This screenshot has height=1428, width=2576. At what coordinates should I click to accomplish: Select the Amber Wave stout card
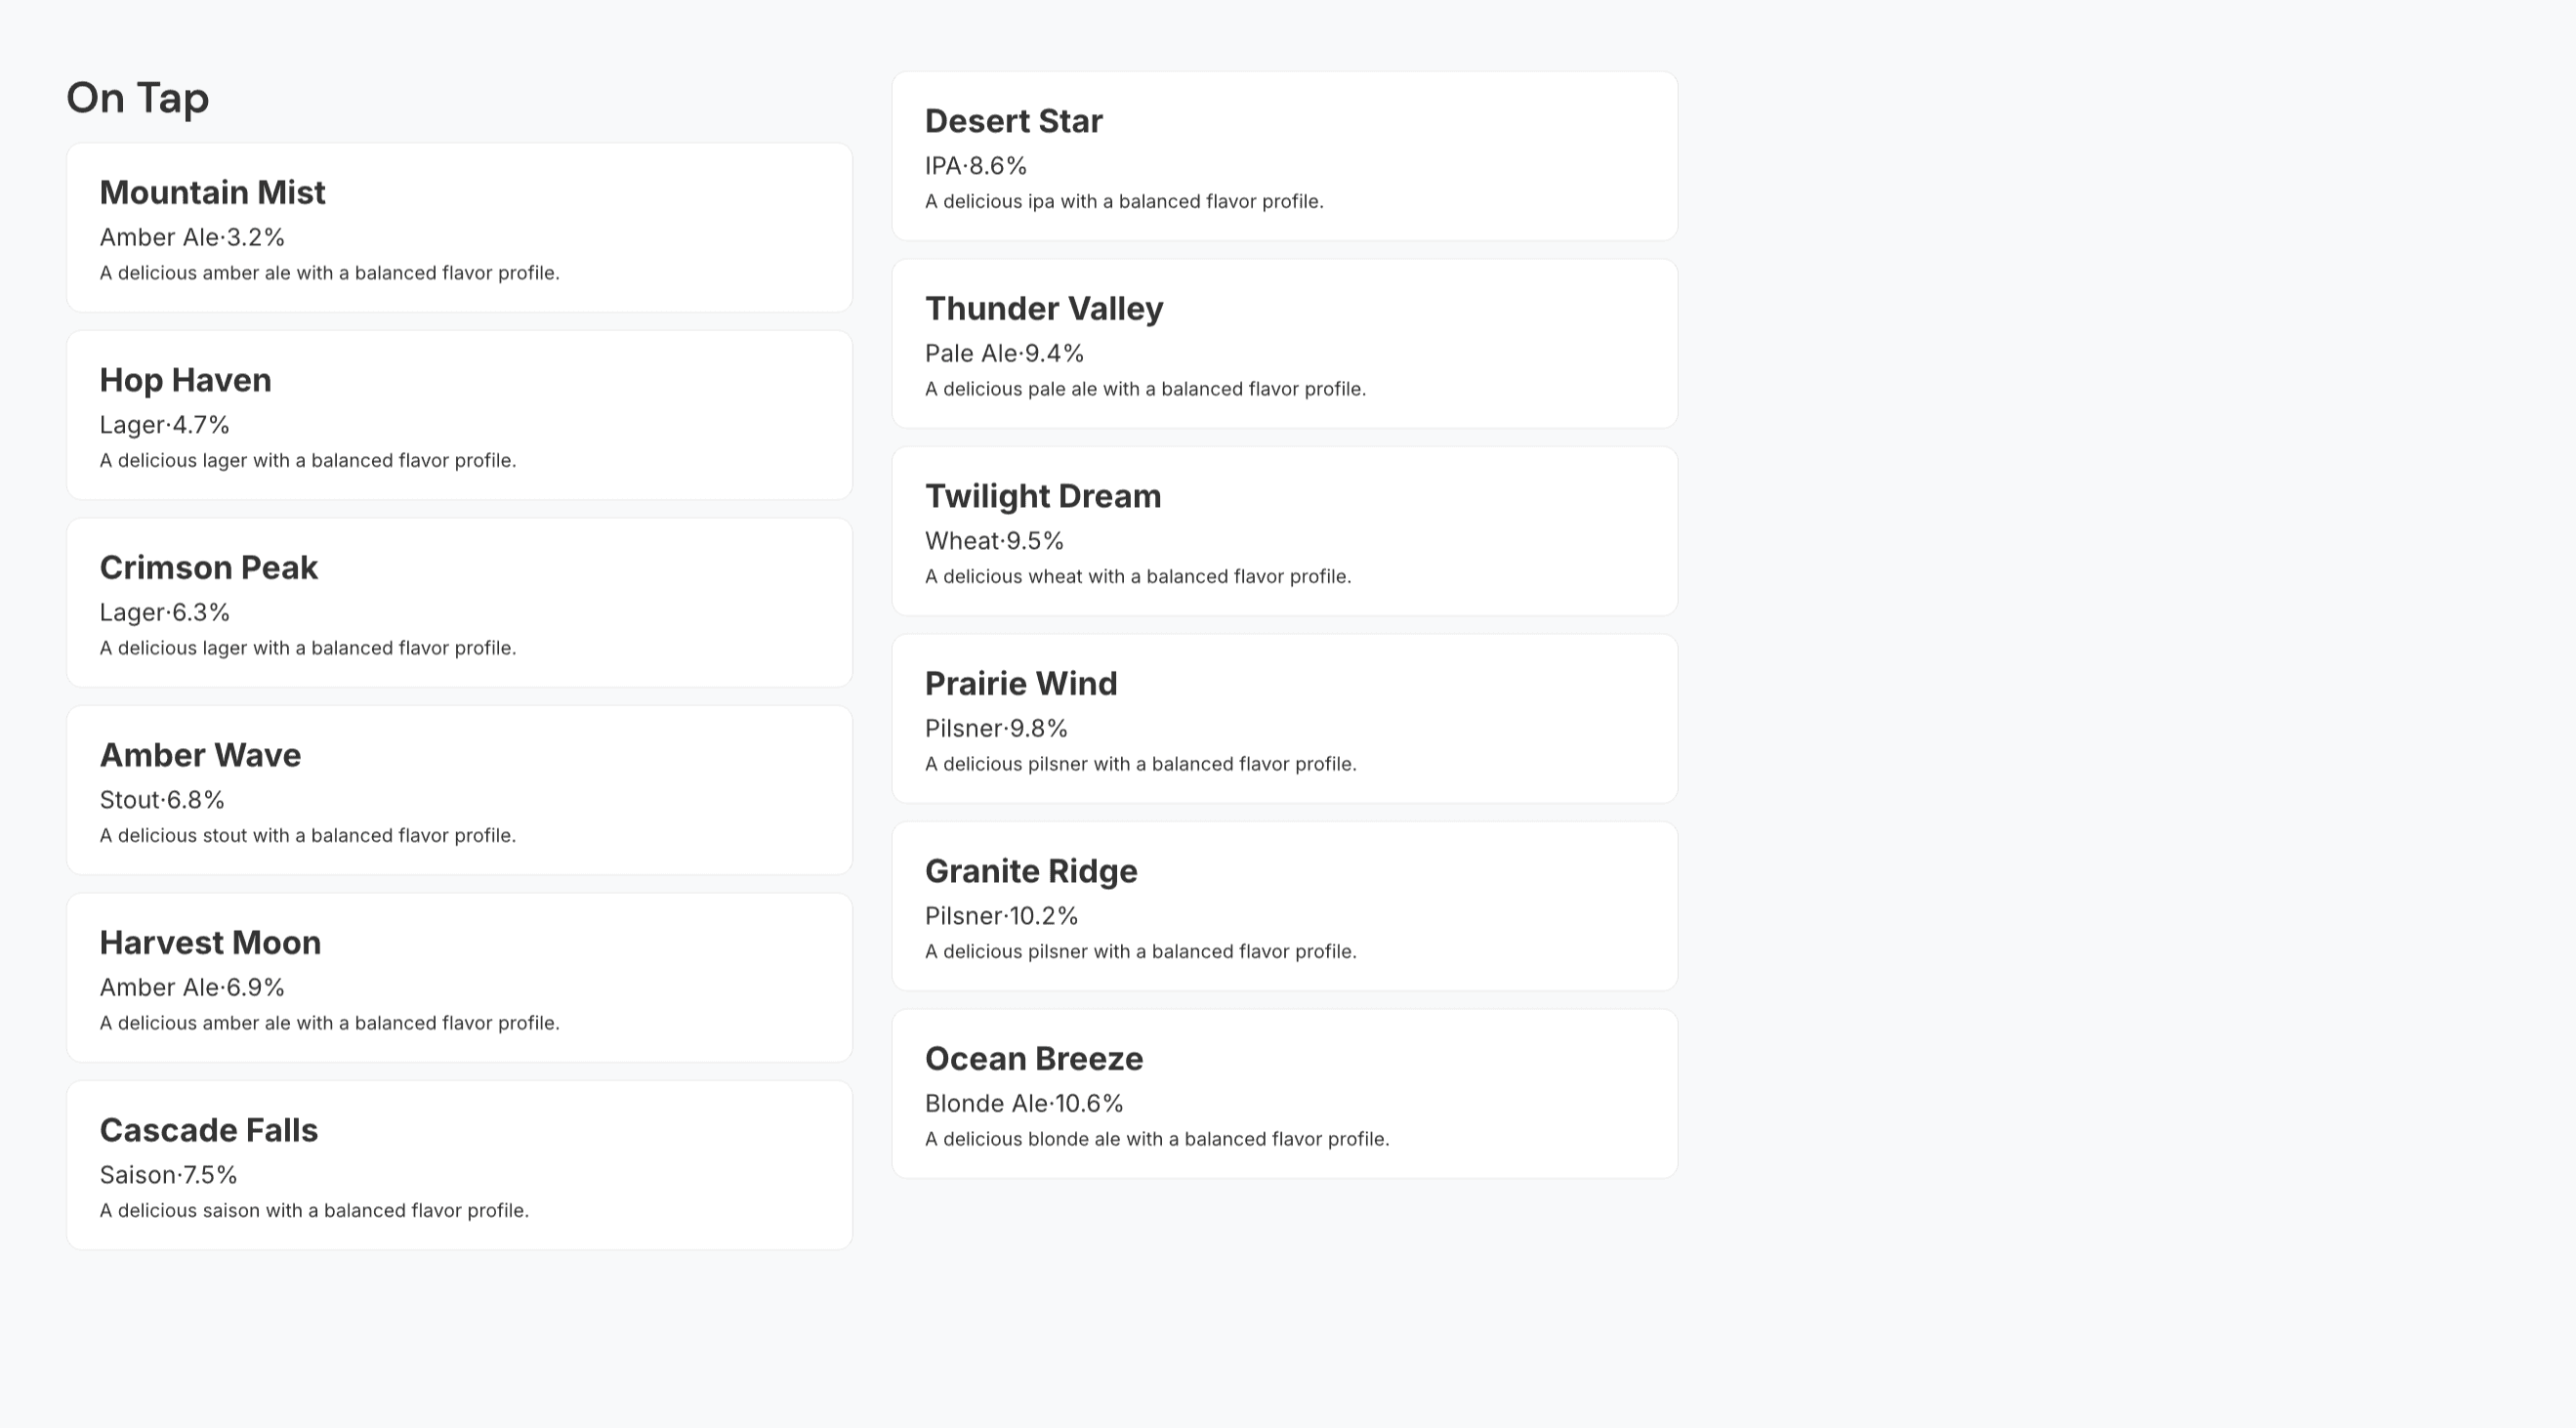459,790
